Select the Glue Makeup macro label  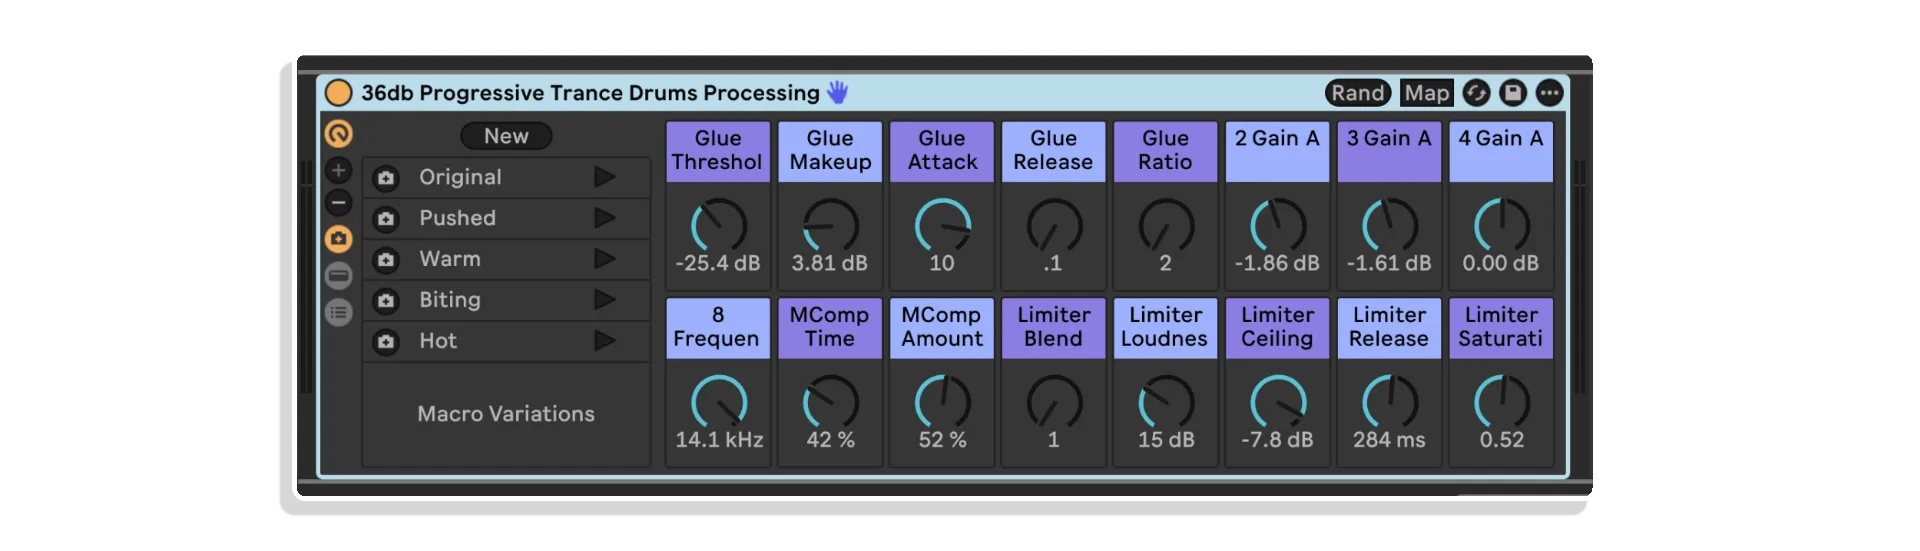point(830,151)
